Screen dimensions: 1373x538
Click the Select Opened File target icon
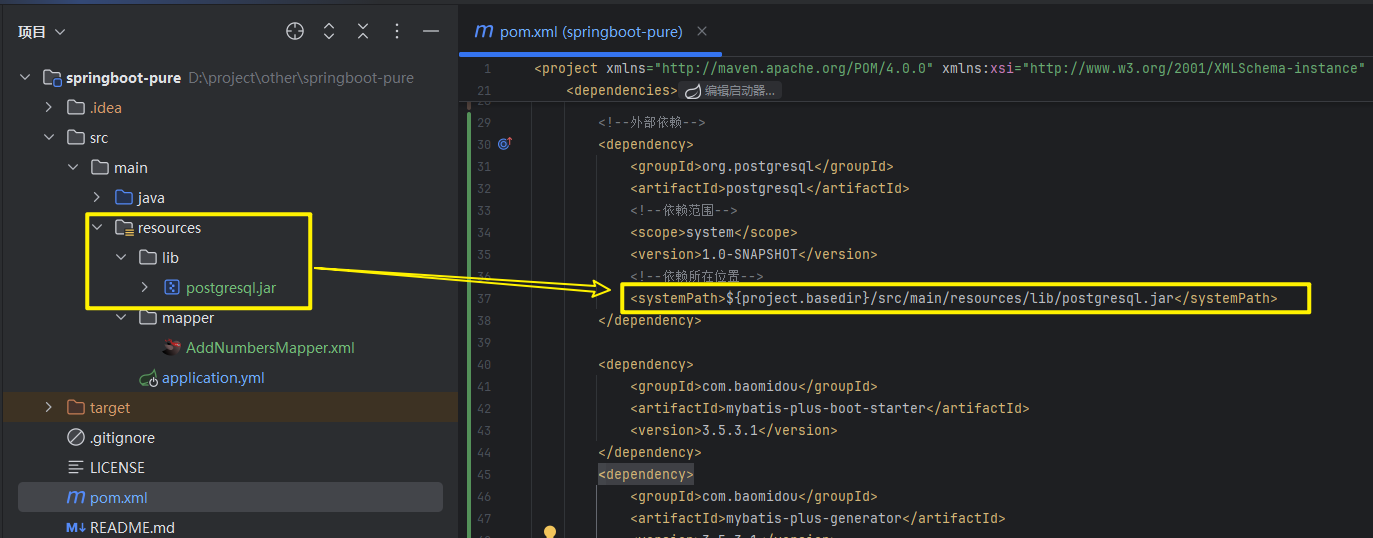tap(294, 32)
